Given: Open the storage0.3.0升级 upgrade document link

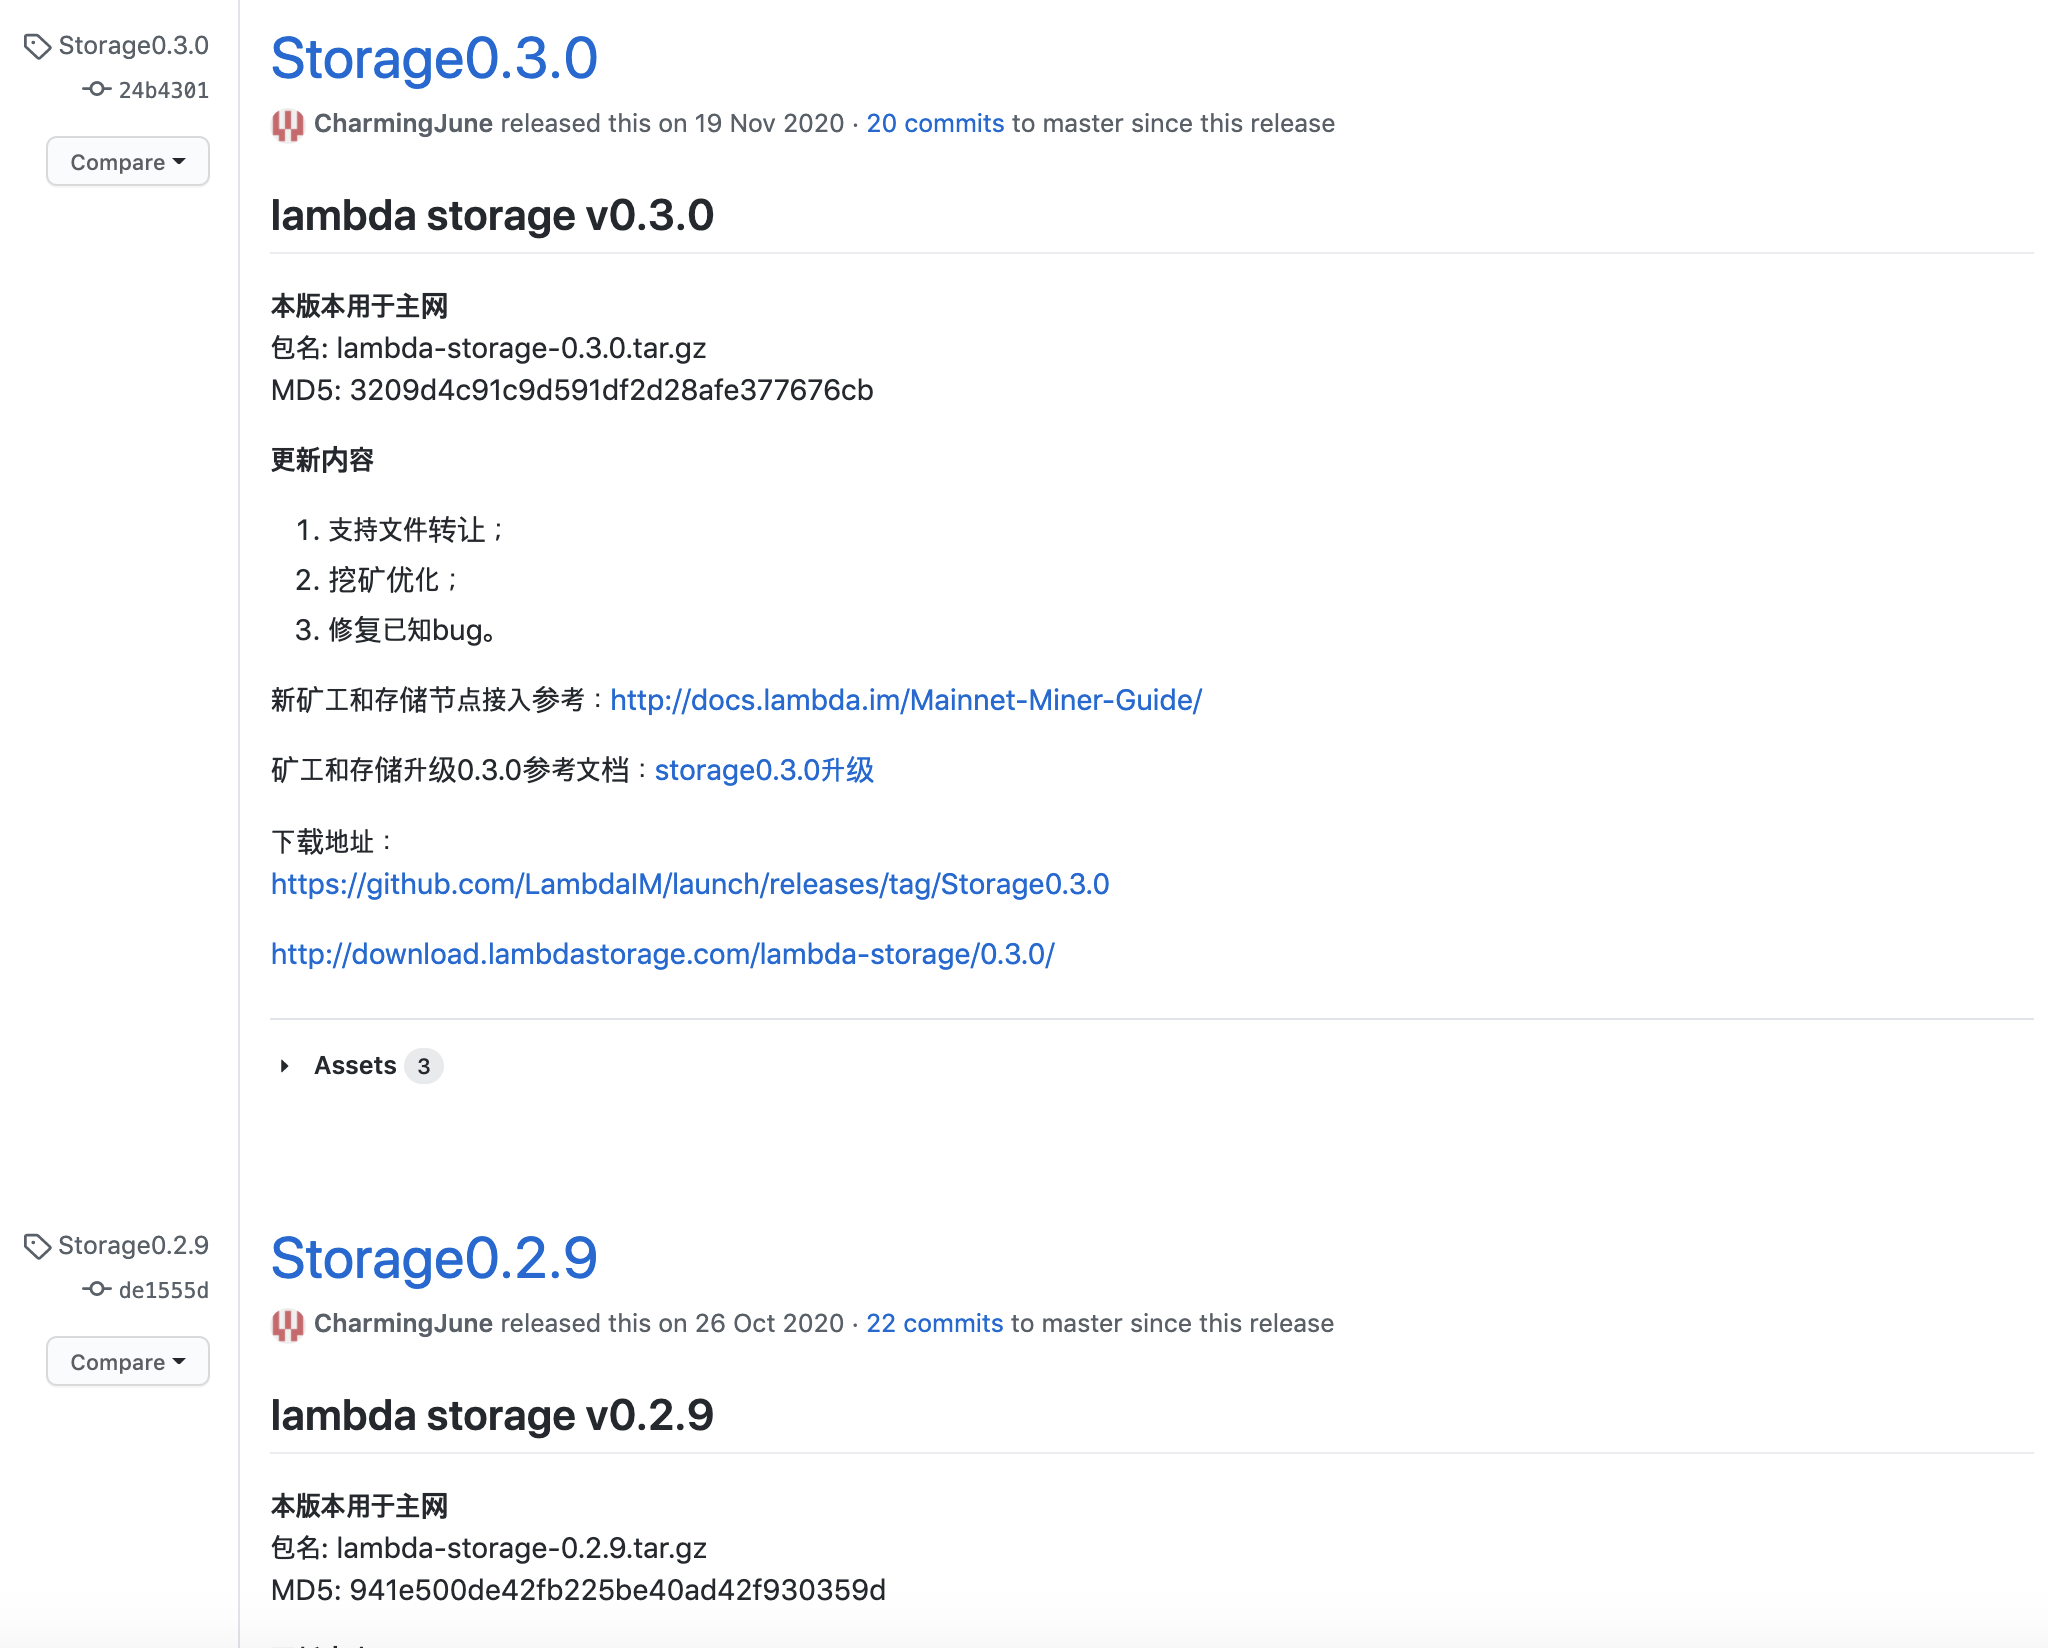Looking at the screenshot, I should coord(764,770).
